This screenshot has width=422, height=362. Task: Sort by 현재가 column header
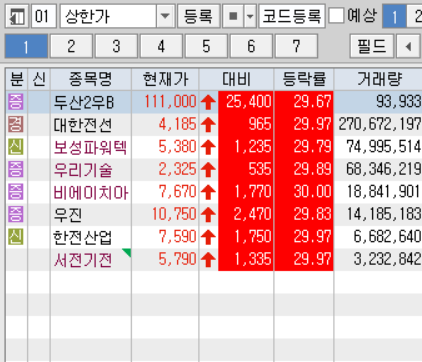pos(165,79)
